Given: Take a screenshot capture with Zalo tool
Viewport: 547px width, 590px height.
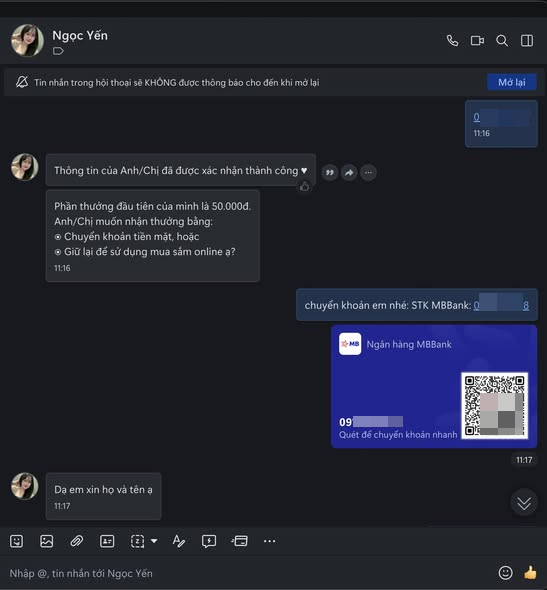Looking at the screenshot, I should coord(137,541).
